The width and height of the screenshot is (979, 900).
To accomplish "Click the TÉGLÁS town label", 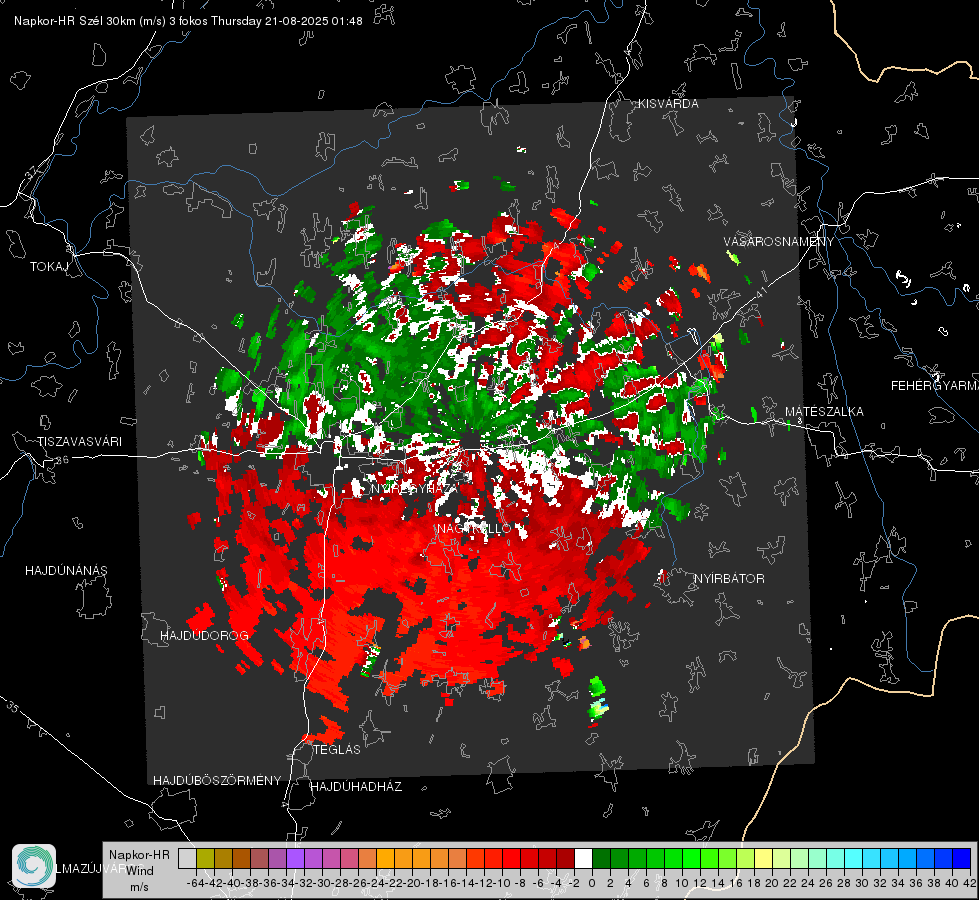I will pyautogui.click(x=337, y=750).
